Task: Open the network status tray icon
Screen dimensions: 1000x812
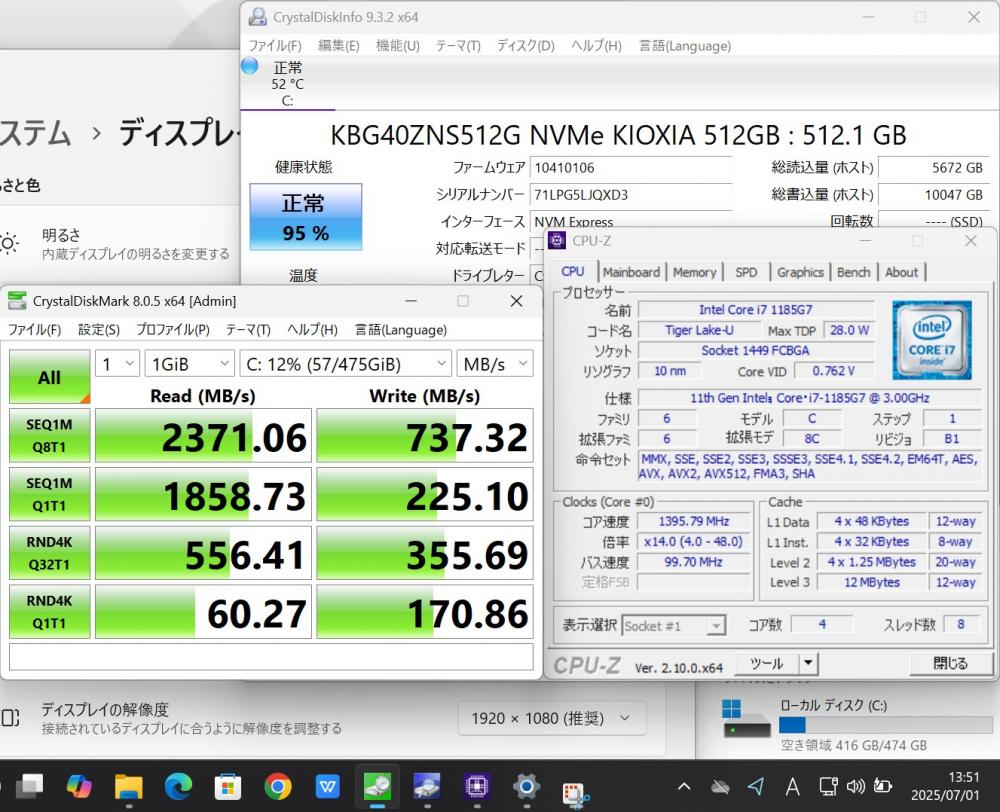Action: tap(828, 786)
